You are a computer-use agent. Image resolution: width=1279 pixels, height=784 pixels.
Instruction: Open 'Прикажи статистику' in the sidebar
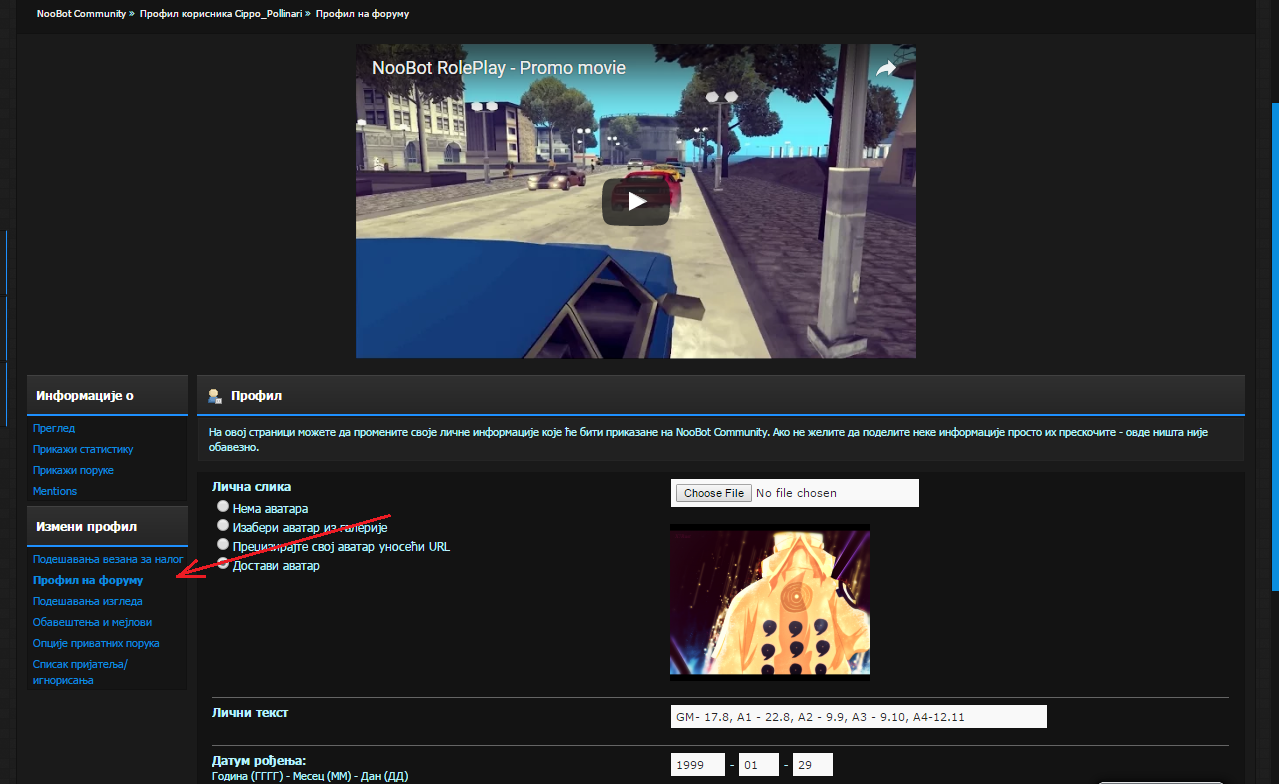[x=83, y=449]
